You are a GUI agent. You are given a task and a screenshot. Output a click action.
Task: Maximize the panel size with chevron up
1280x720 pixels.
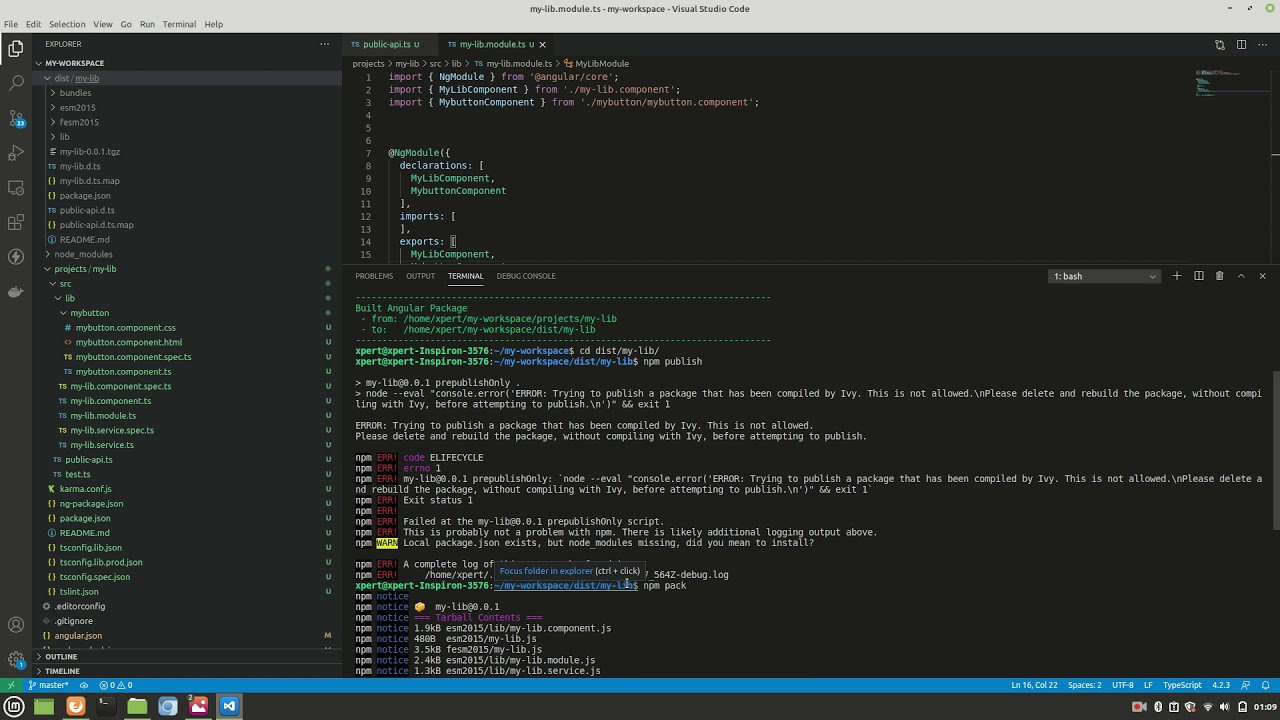pyautogui.click(x=1241, y=276)
